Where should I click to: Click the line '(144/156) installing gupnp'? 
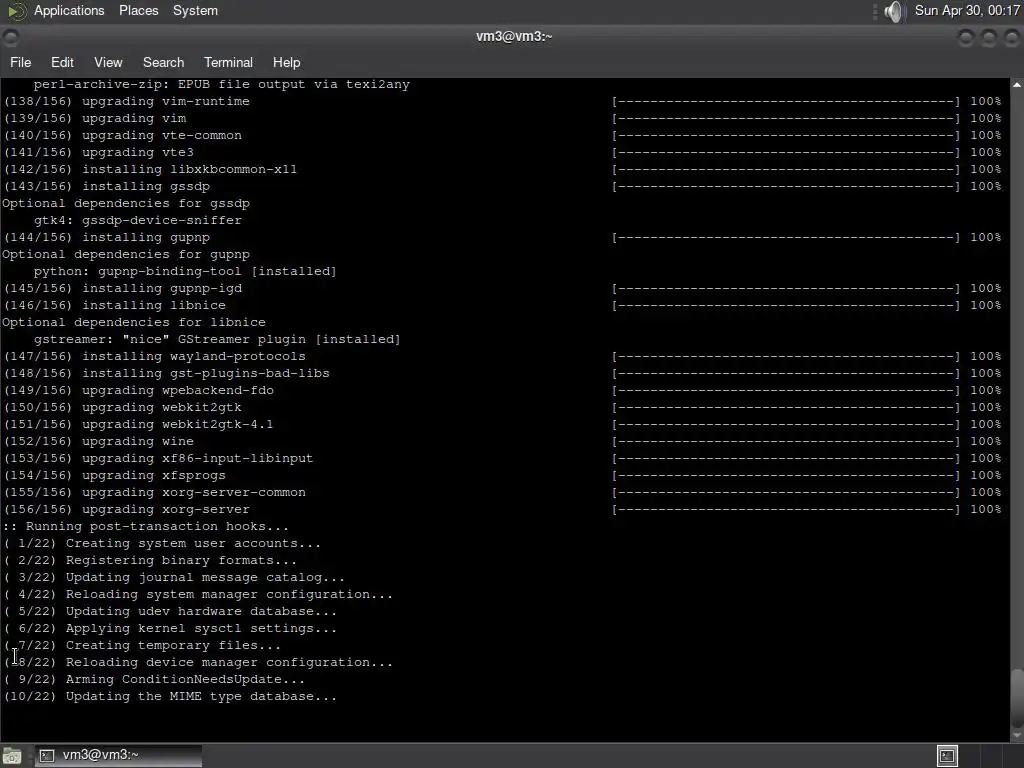point(107,237)
